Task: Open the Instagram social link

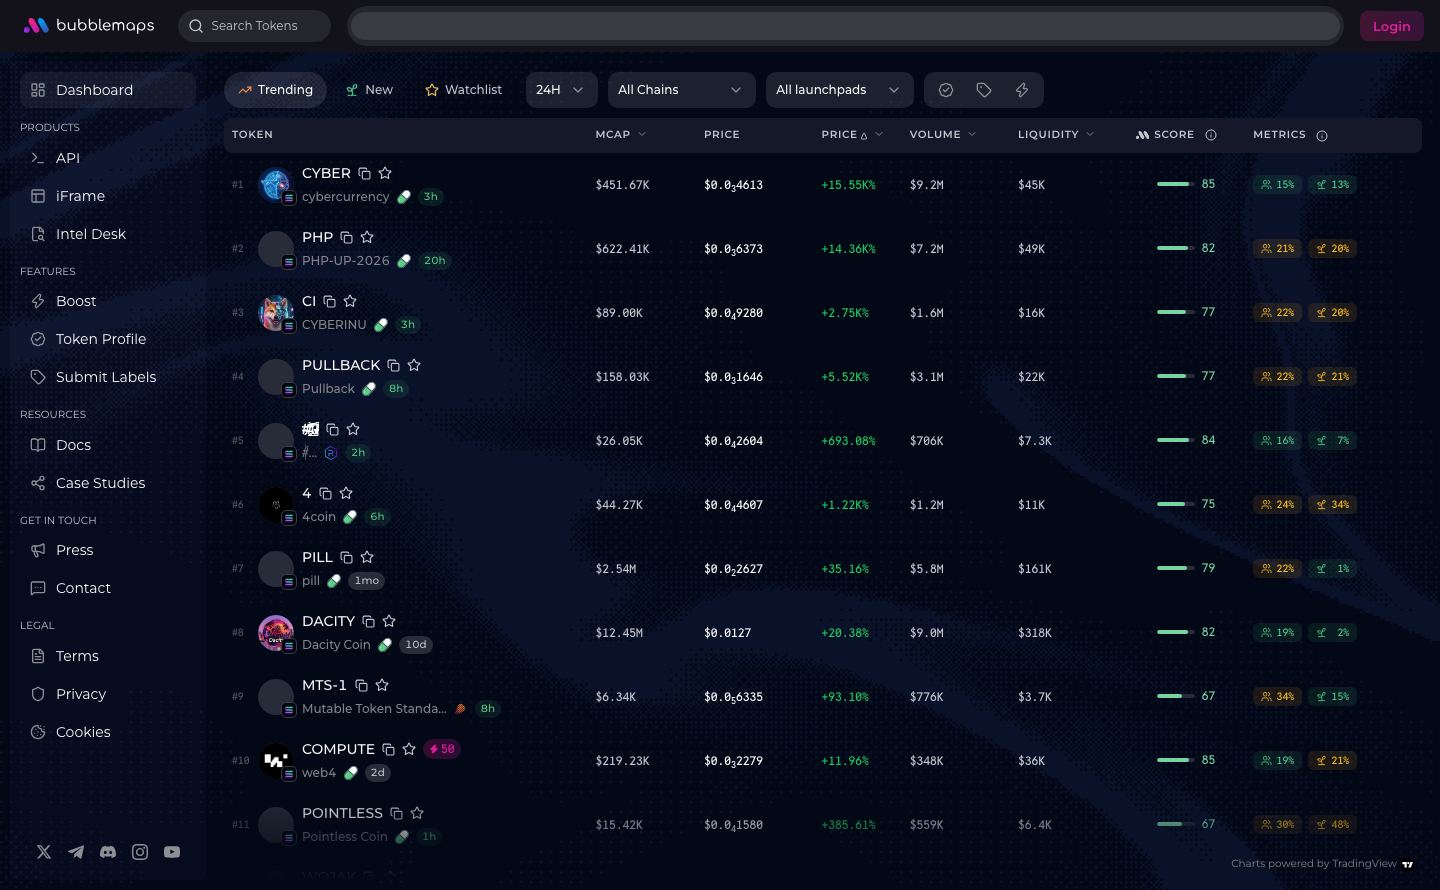Action: pos(140,852)
